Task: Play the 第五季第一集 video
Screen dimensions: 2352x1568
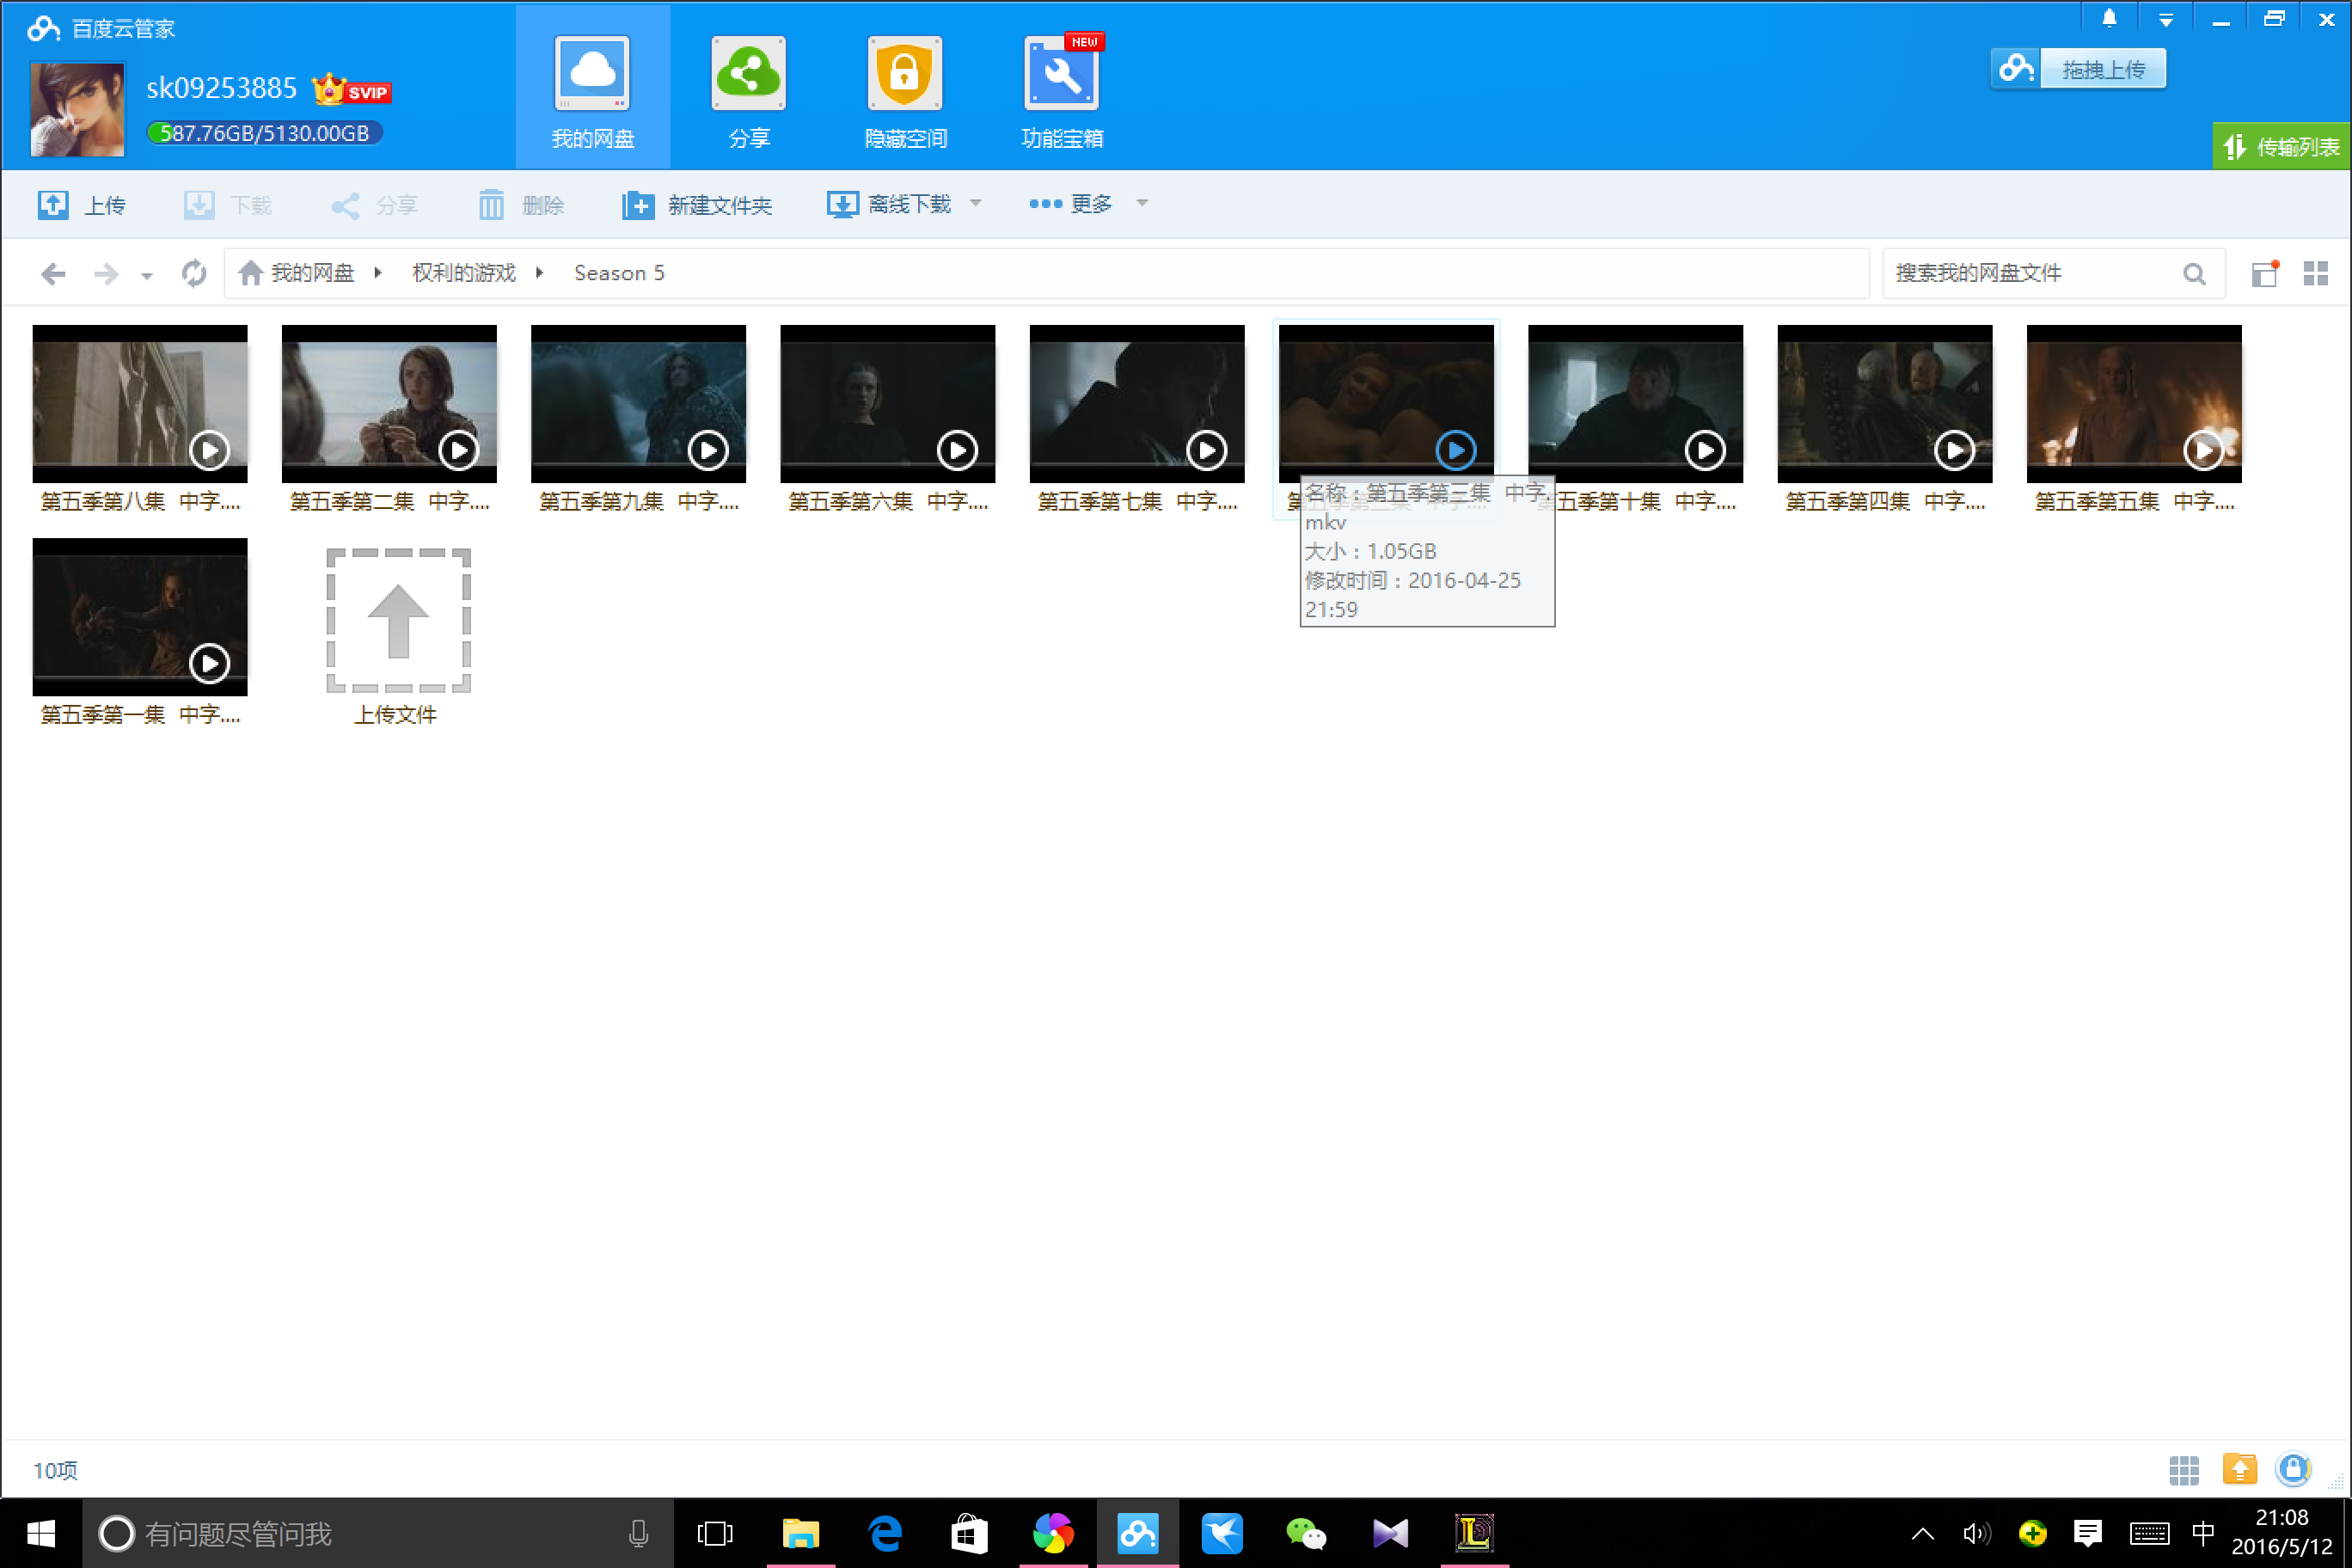Action: (x=210, y=663)
